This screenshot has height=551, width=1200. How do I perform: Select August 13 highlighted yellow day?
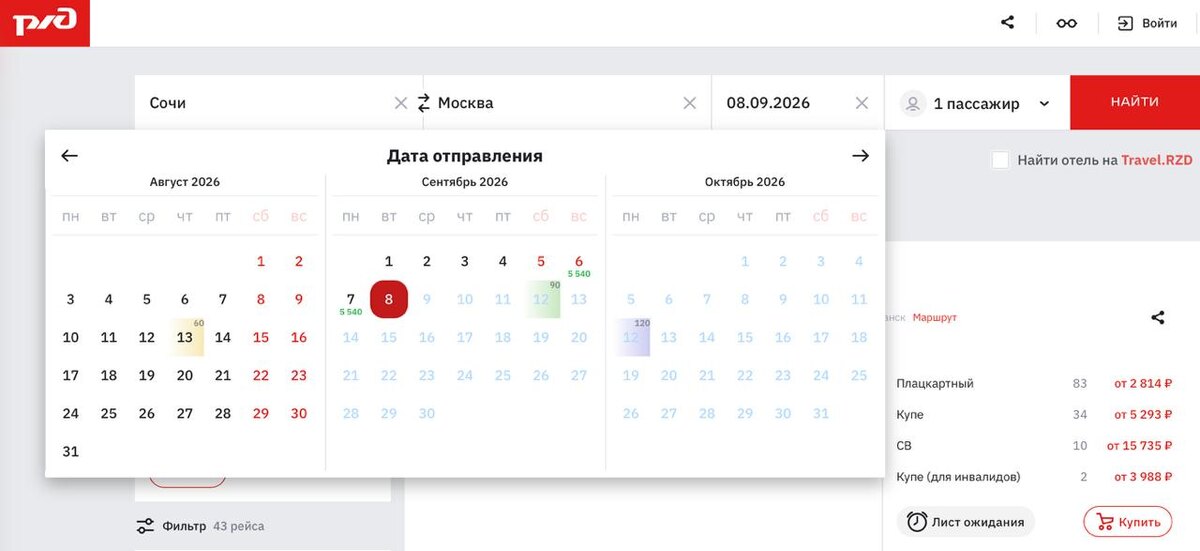click(x=185, y=337)
